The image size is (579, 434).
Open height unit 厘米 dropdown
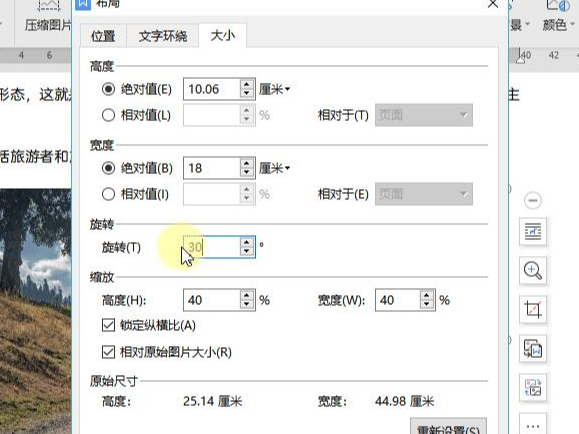click(274, 89)
